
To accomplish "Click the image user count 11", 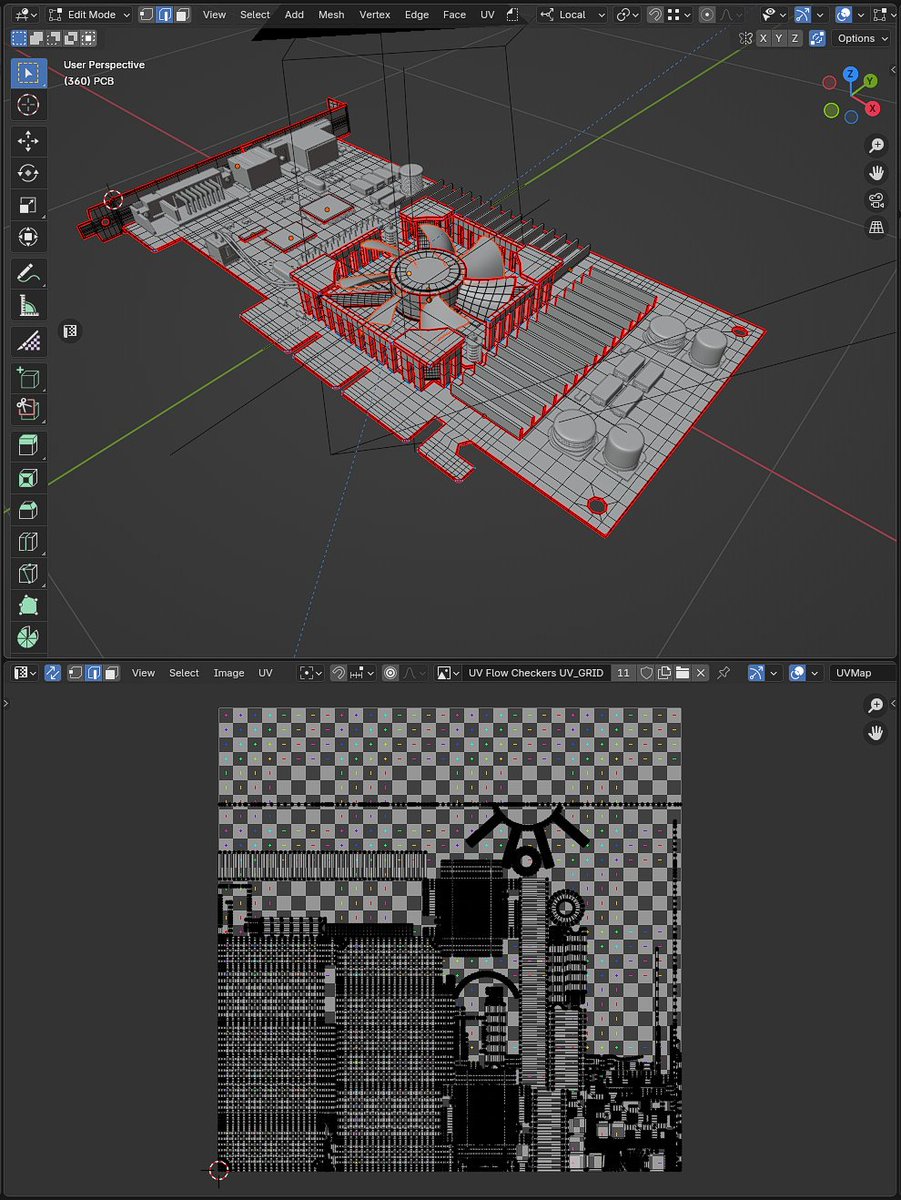I will click(623, 673).
